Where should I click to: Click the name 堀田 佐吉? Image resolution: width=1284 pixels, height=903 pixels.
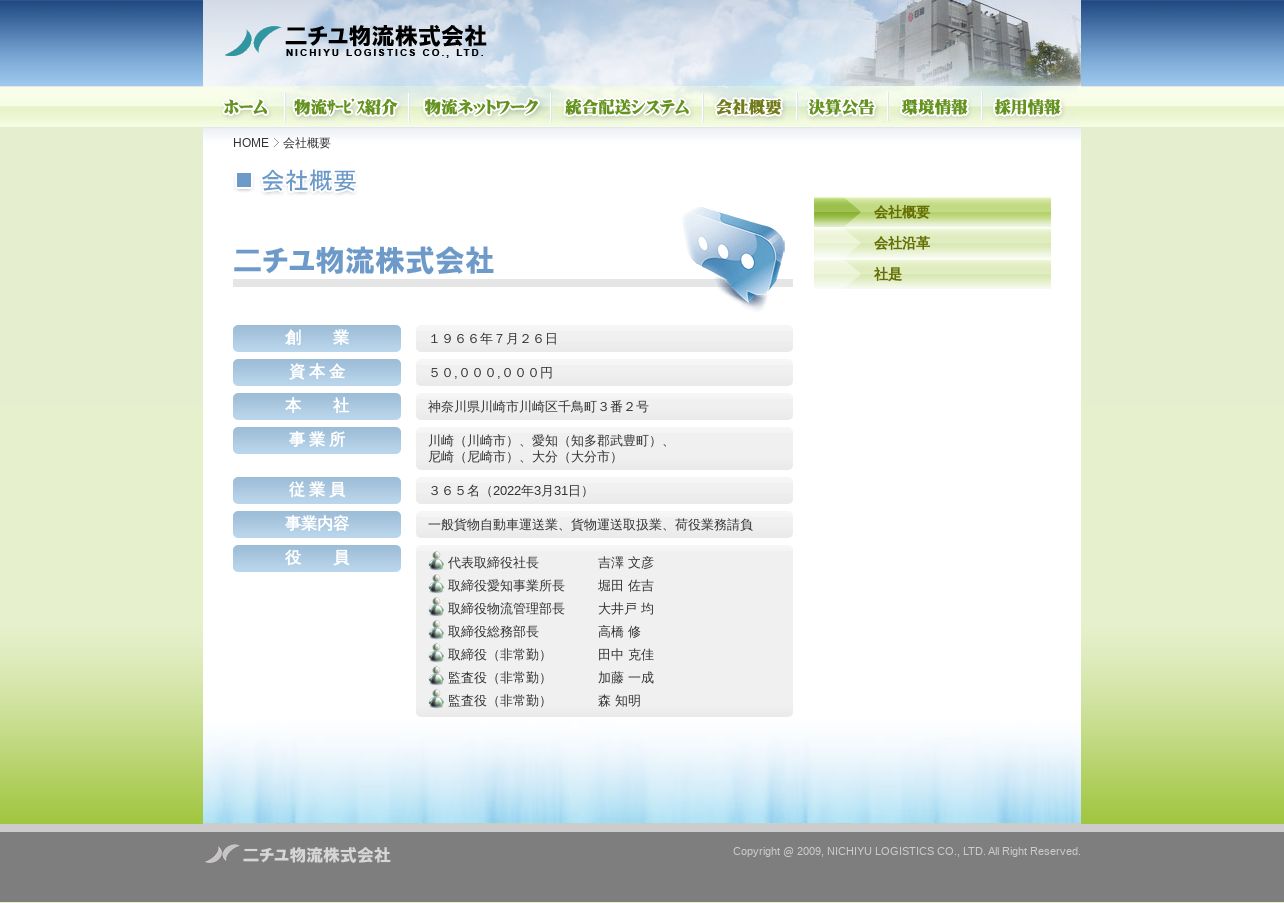pyautogui.click(x=626, y=586)
